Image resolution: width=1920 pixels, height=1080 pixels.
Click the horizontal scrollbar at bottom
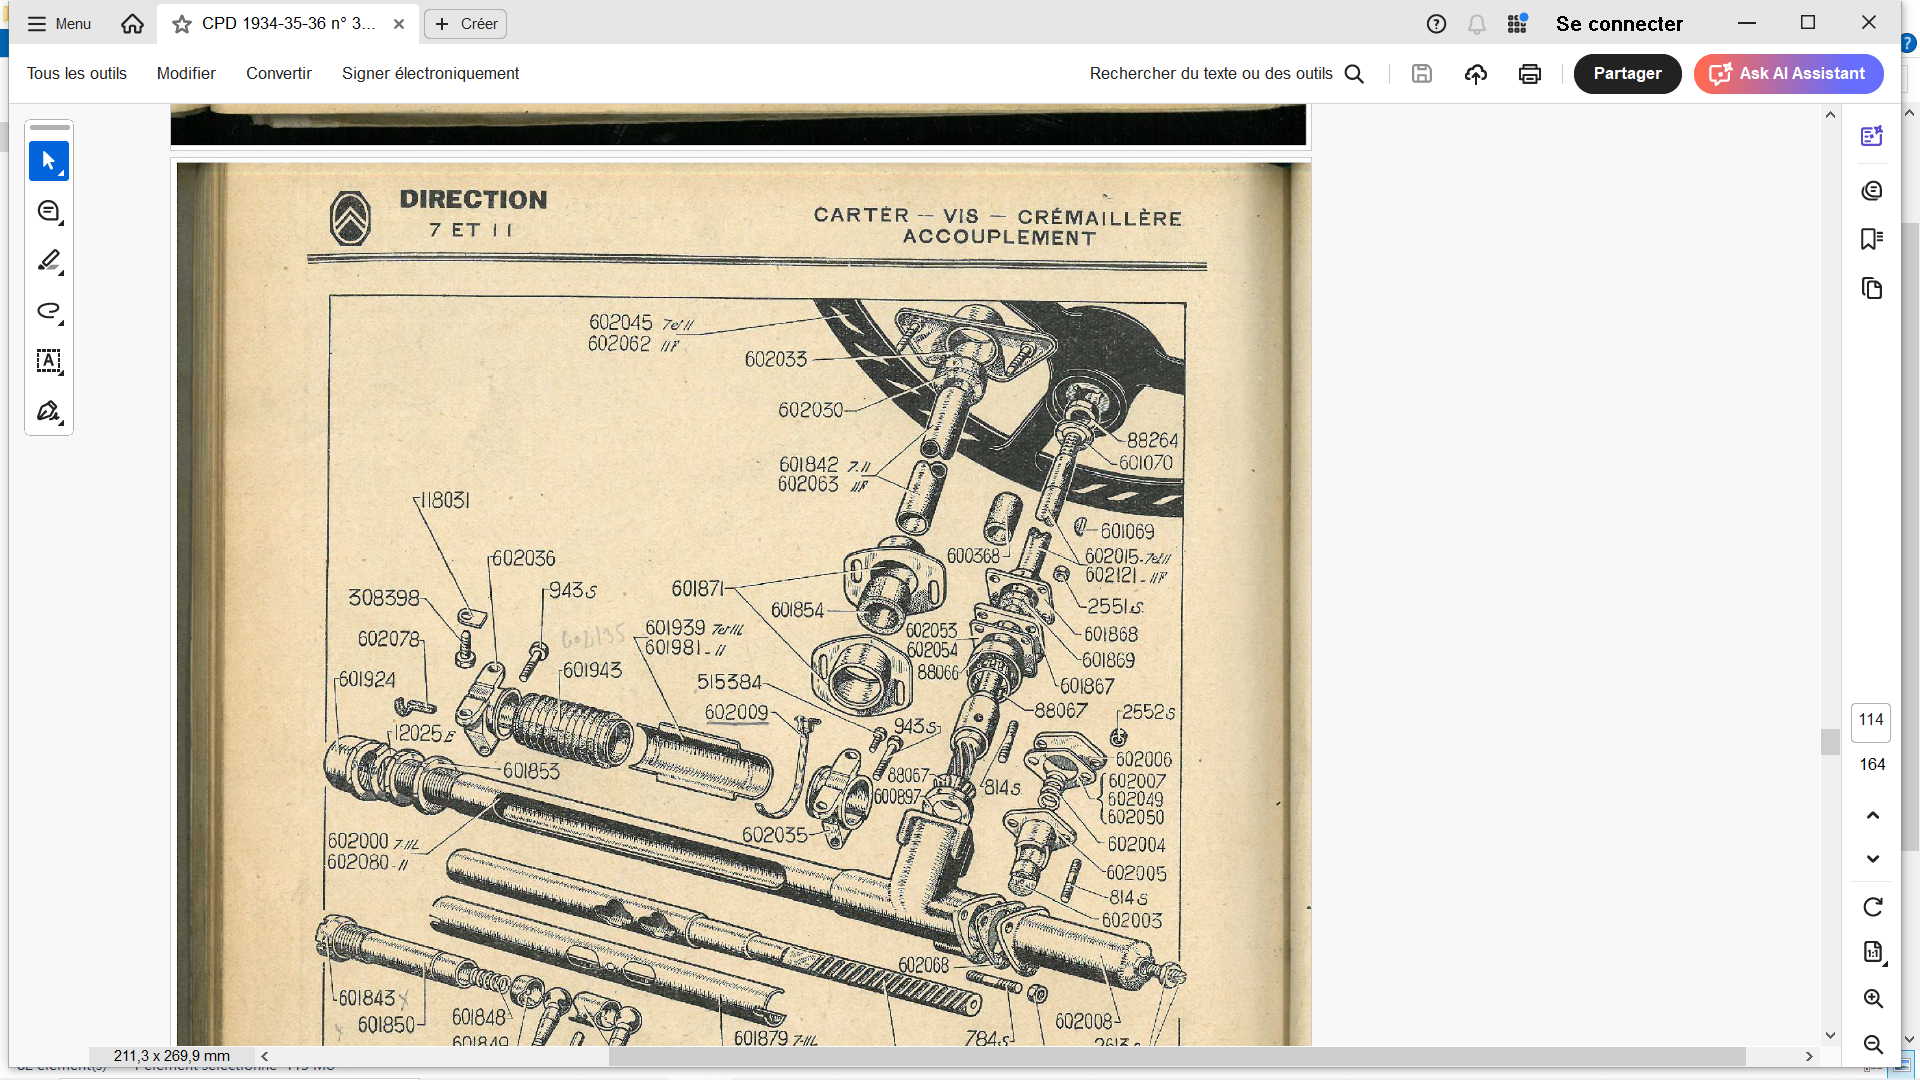[x=1176, y=1056]
